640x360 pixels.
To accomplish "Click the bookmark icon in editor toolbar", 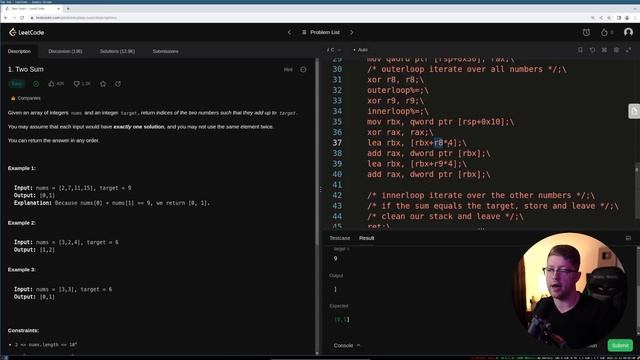I will point(580,50).
